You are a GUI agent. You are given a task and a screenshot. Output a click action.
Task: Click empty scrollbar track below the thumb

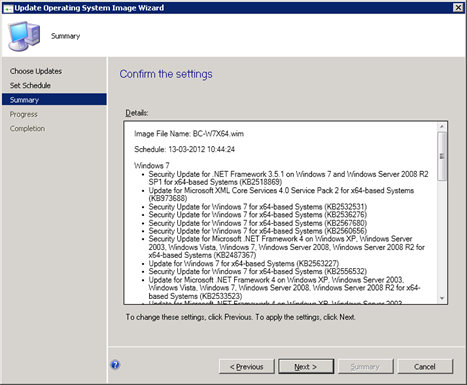click(x=442, y=237)
